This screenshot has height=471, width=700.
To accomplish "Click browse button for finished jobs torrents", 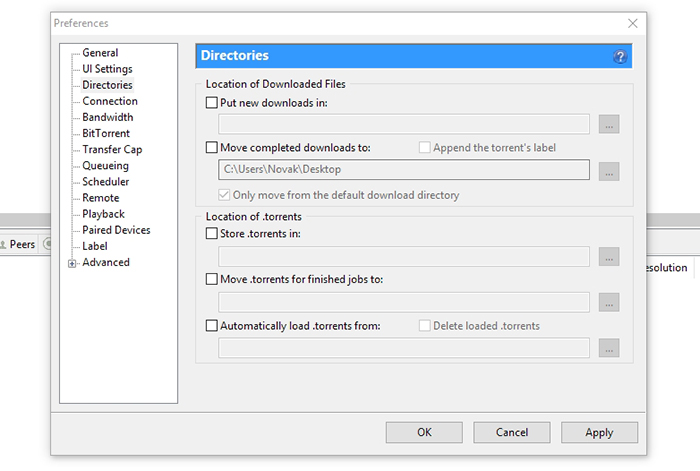I will point(609,302).
